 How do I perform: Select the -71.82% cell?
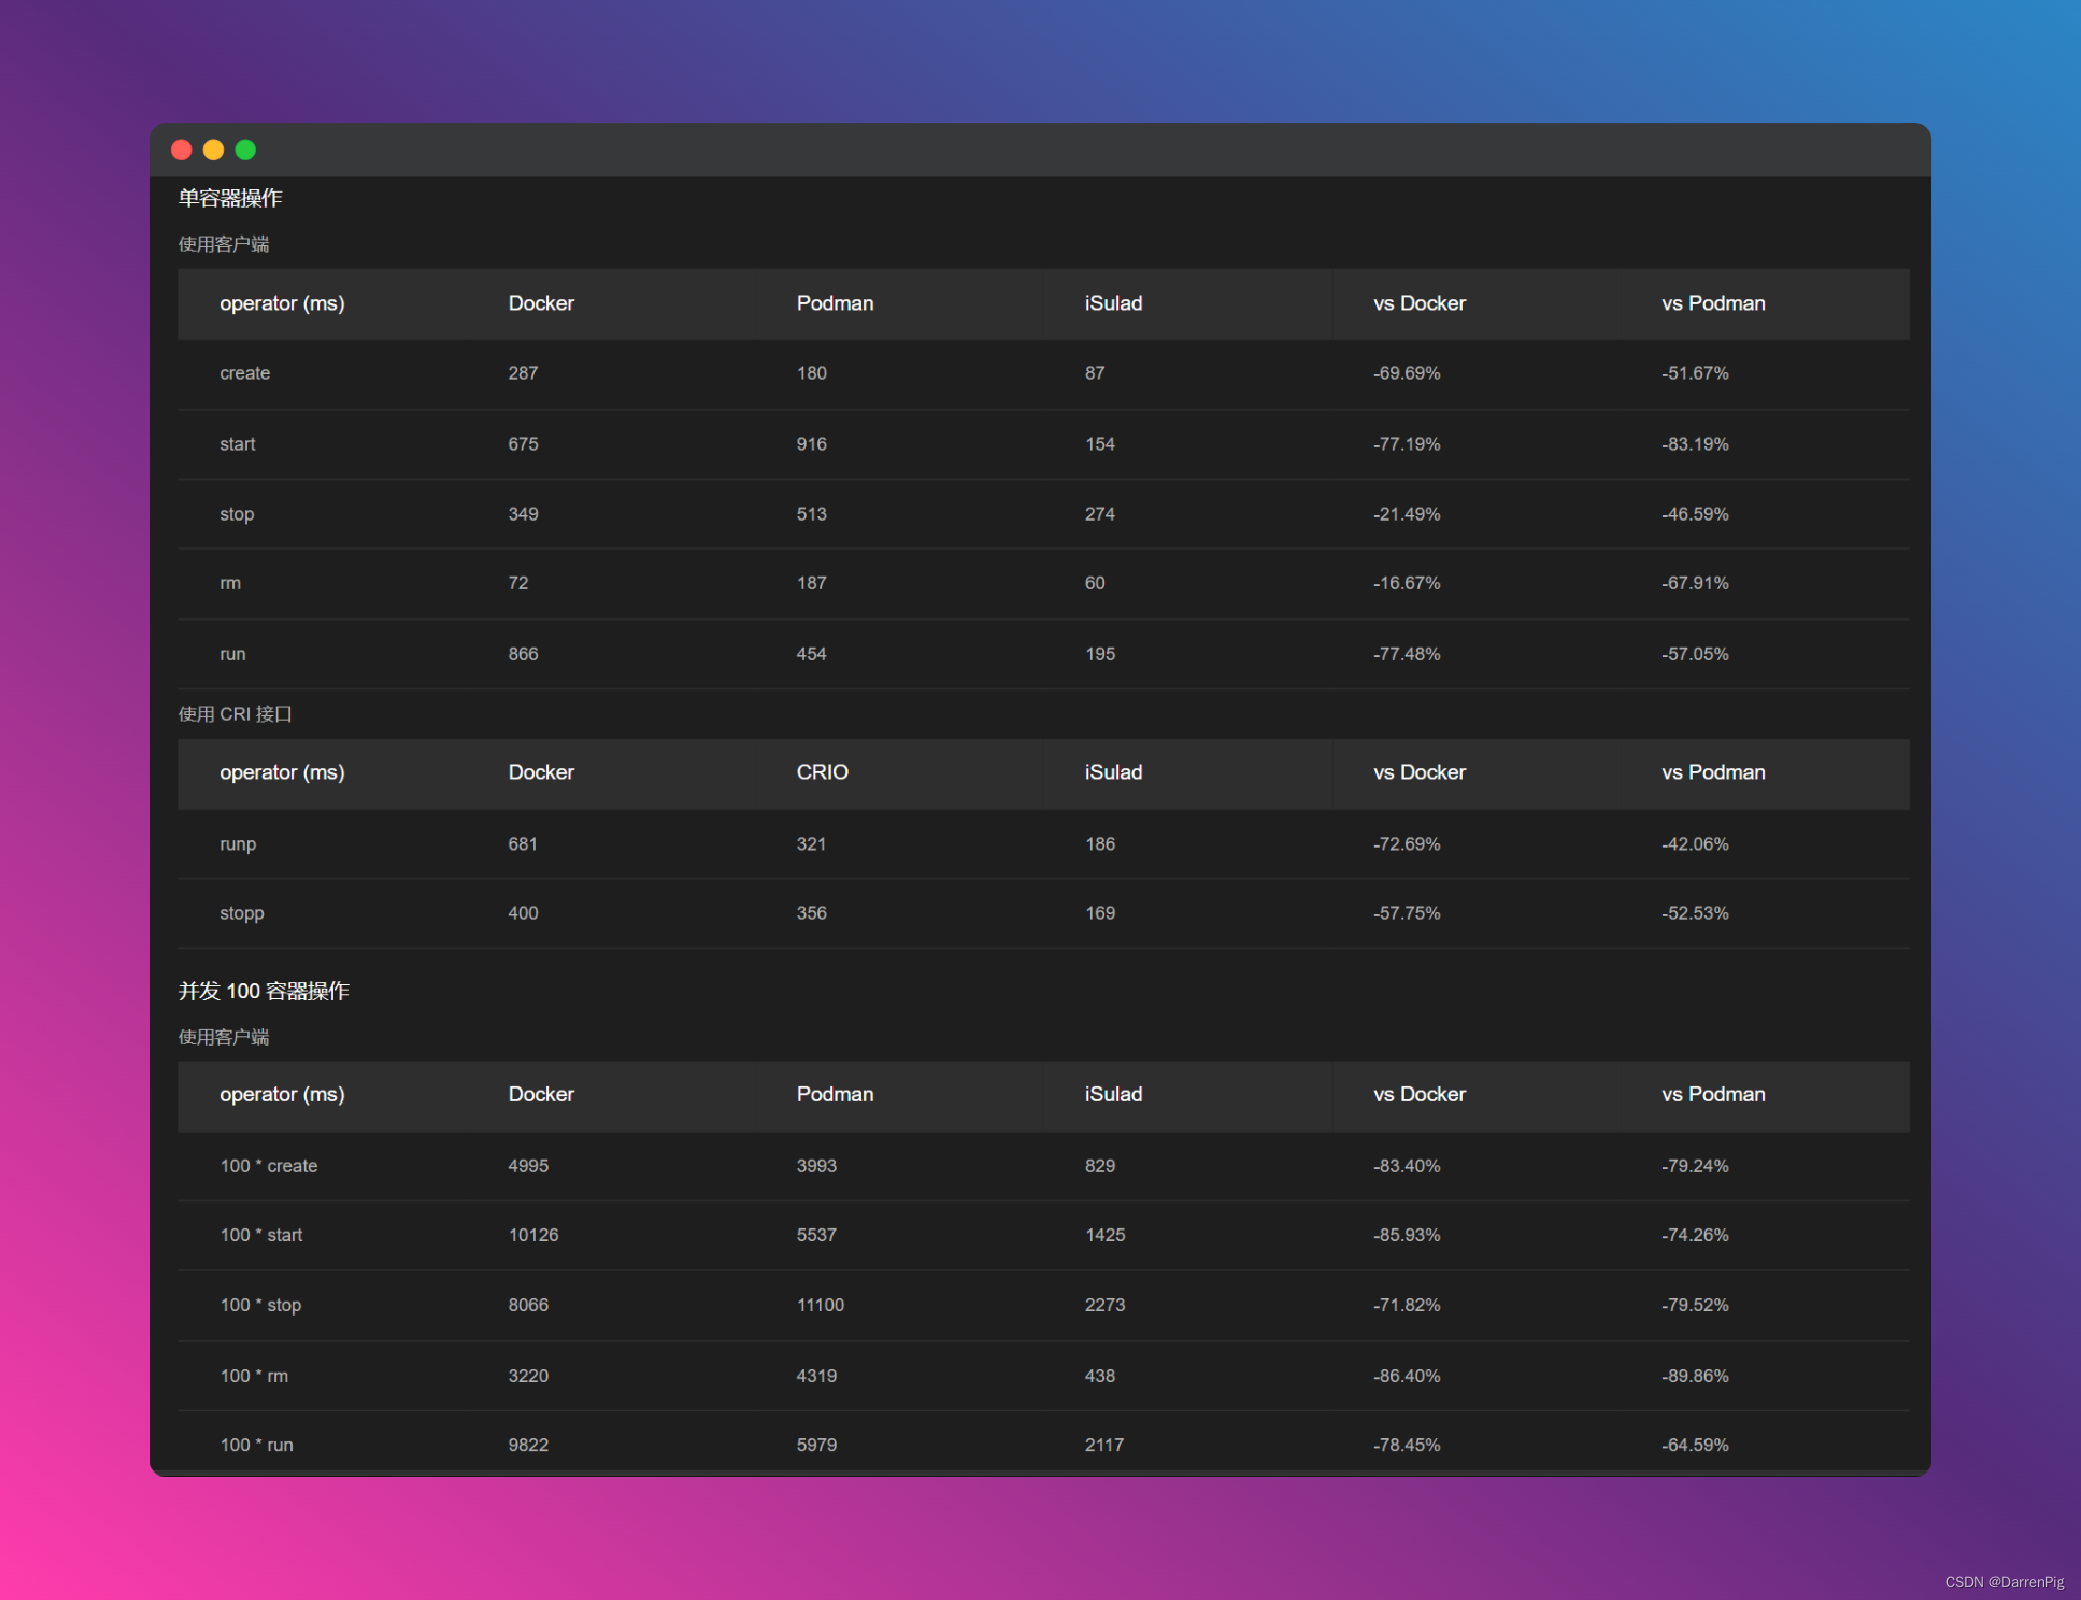[x=1406, y=1305]
